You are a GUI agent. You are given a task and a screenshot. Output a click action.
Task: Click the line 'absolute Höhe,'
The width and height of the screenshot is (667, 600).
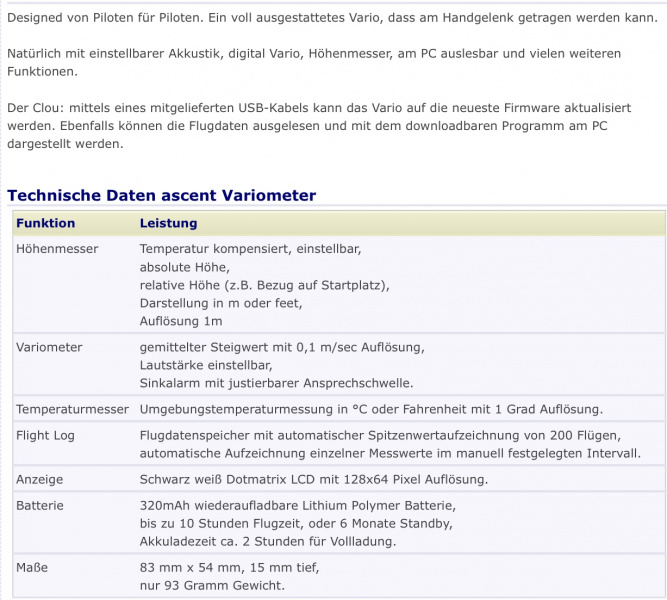185,267
